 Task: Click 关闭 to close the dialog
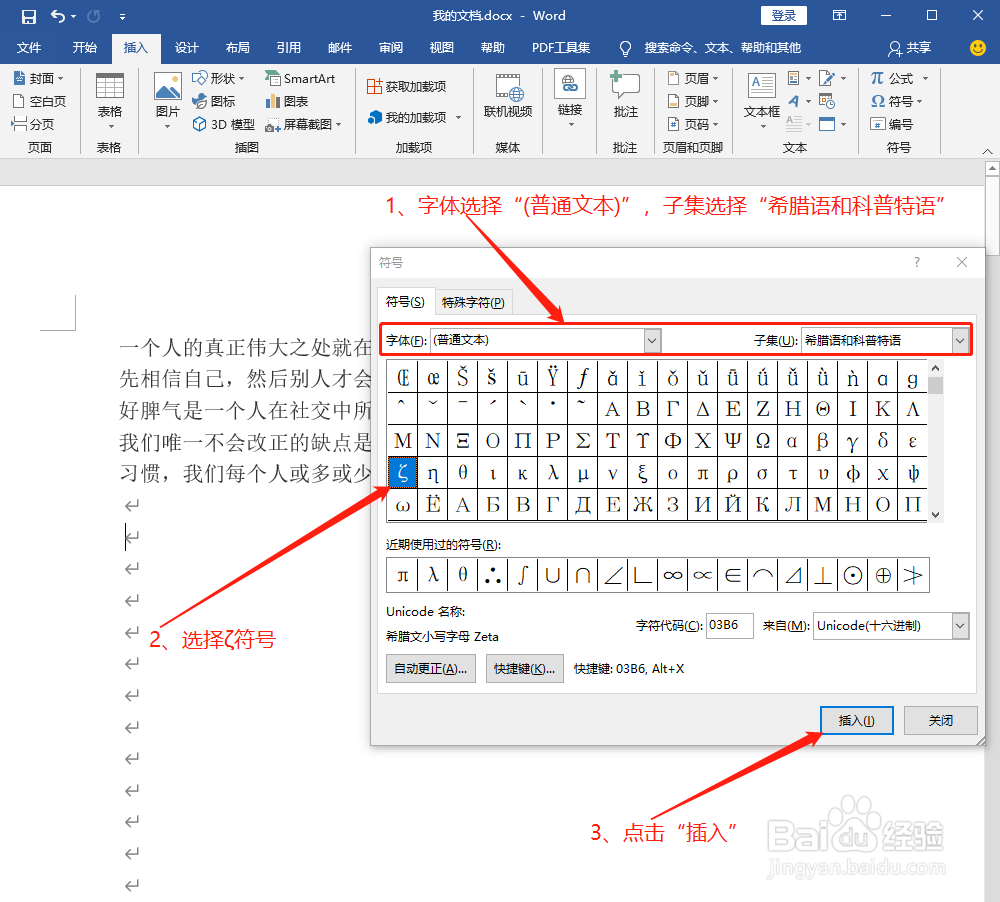941,720
